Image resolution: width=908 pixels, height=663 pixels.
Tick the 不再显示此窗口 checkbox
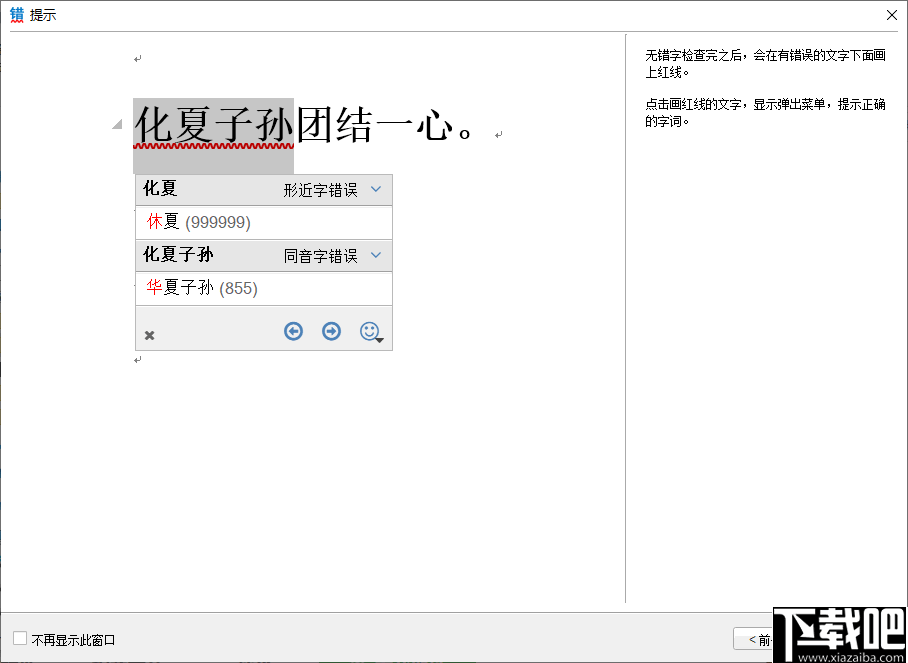pyautogui.click(x=20, y=639)
